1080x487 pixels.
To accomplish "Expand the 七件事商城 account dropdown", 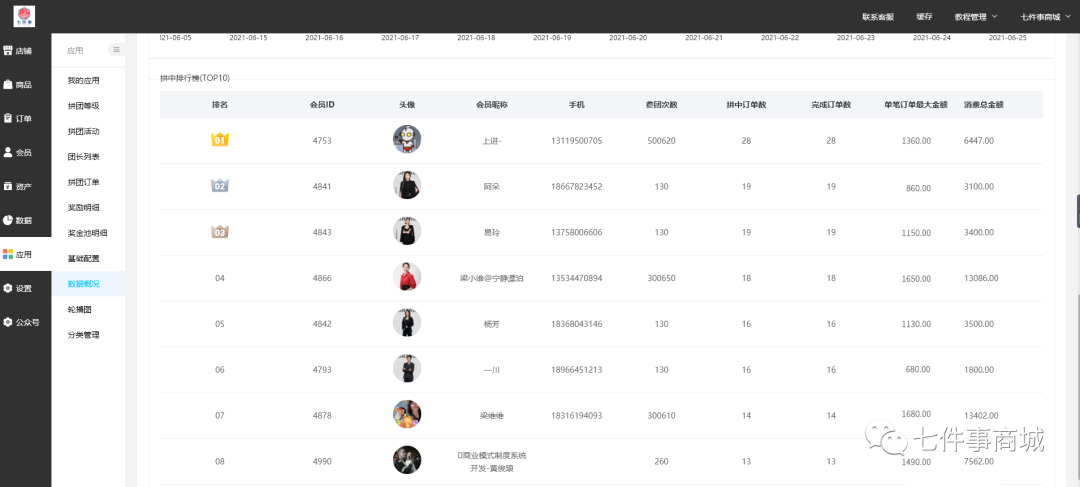I will 1046,17.
